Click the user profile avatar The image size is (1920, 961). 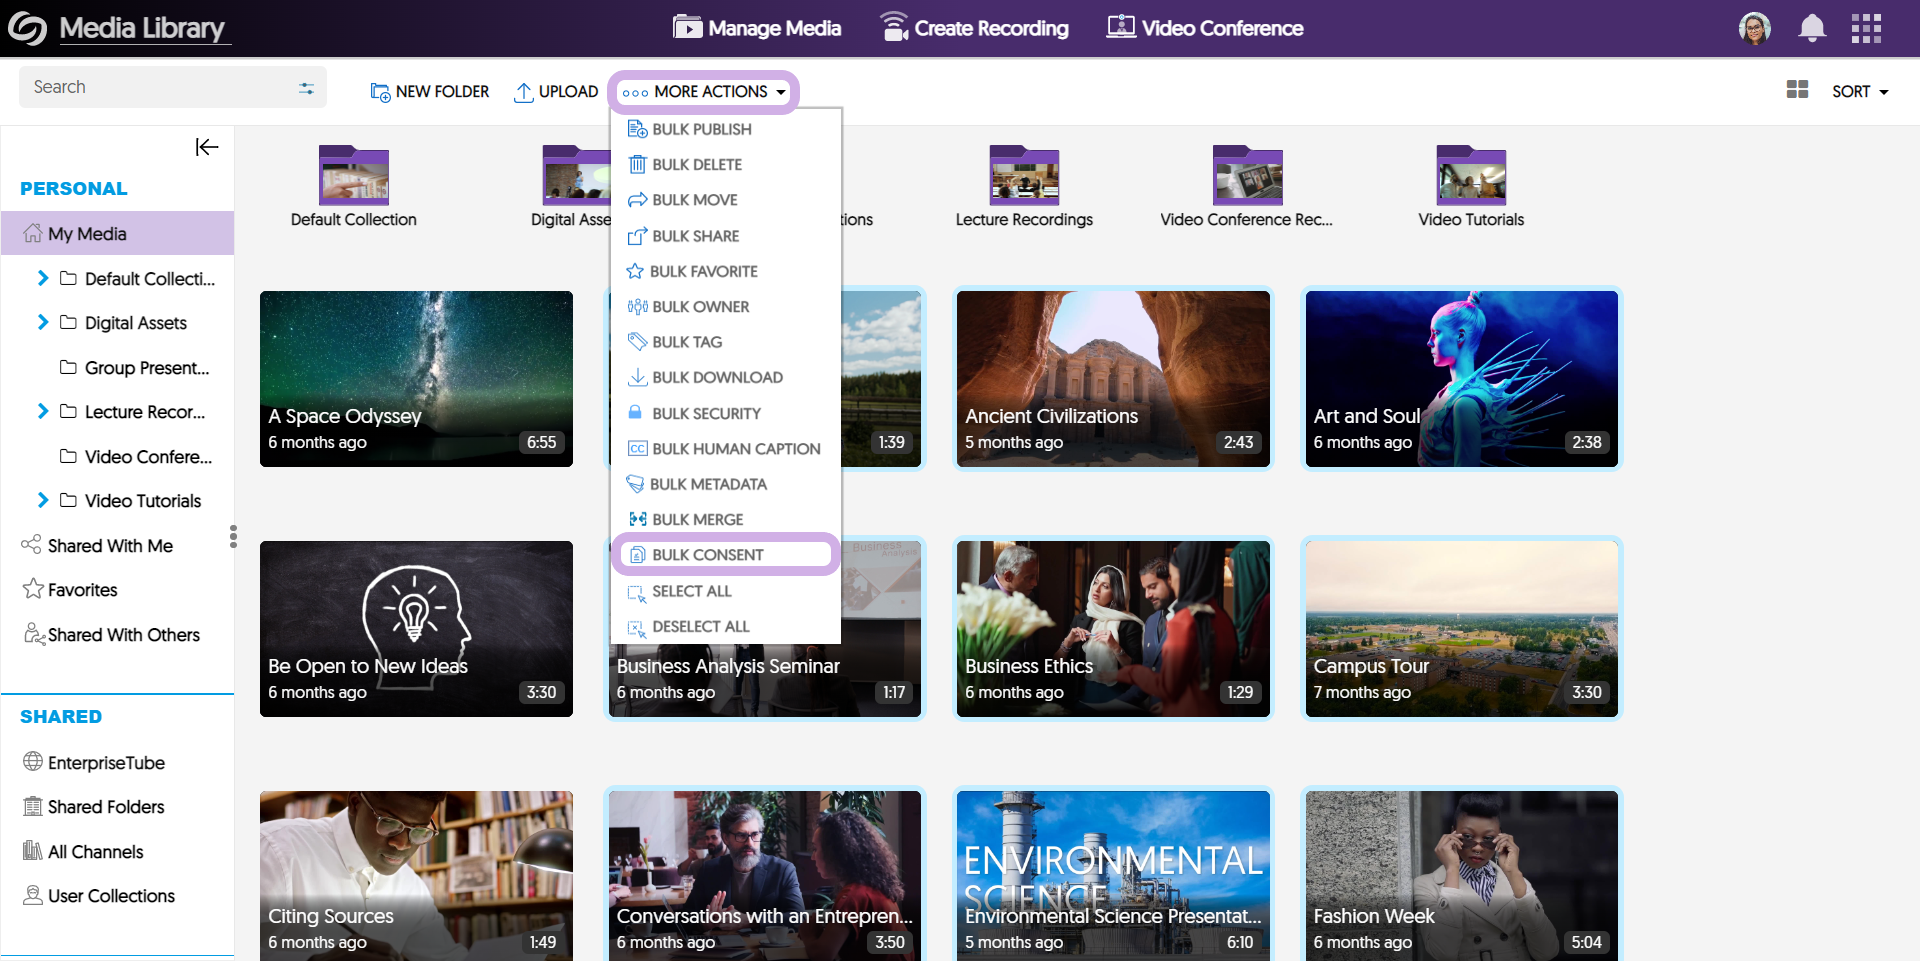click(1754, 28)
